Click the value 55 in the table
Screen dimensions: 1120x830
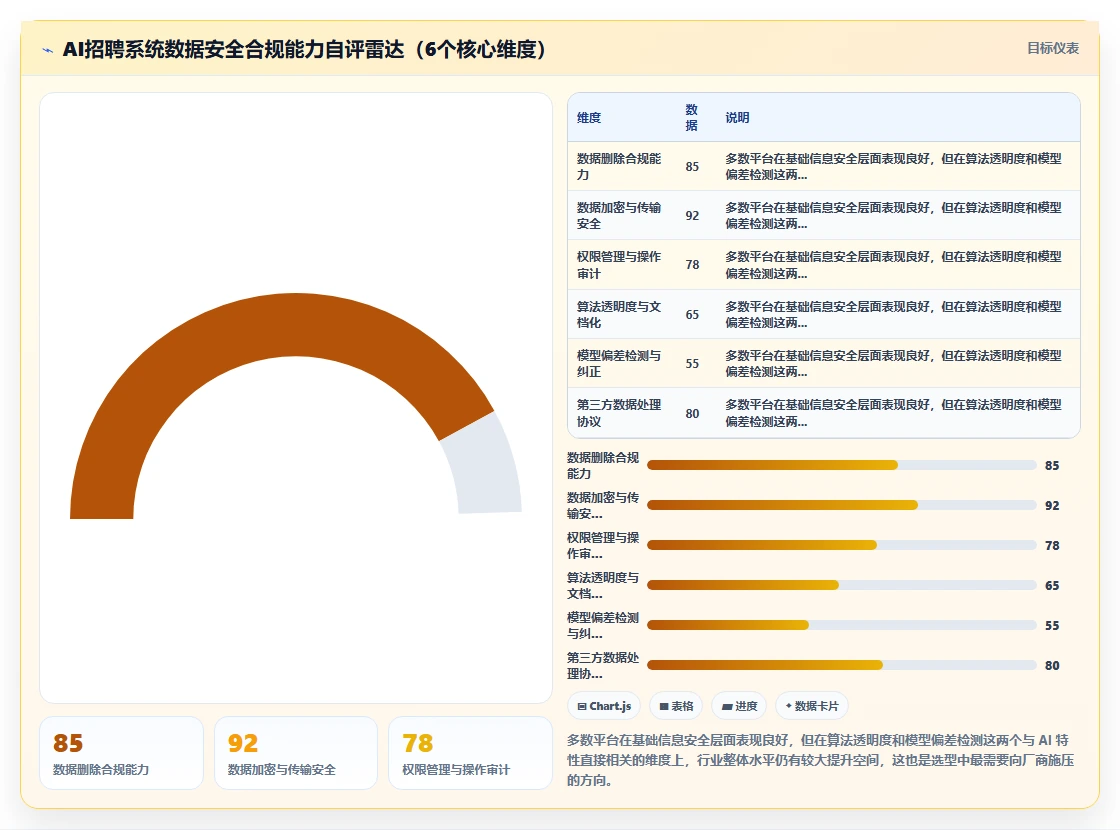(x=692, y=364)
